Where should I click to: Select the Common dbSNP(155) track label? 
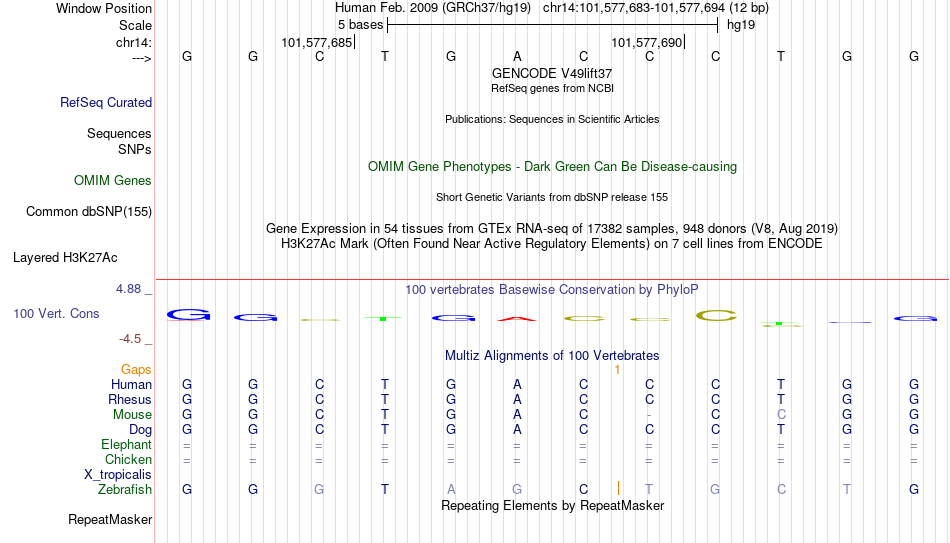click(x=89, y=212)
